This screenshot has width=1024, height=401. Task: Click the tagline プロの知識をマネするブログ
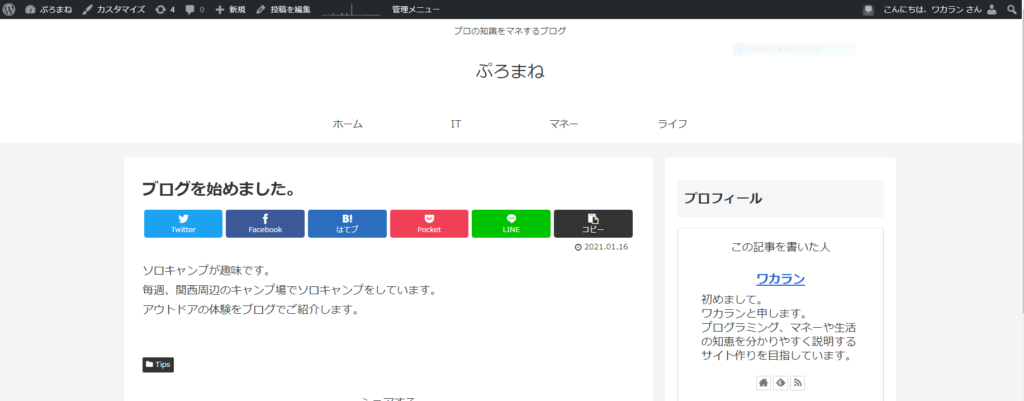tap(510, 31)
